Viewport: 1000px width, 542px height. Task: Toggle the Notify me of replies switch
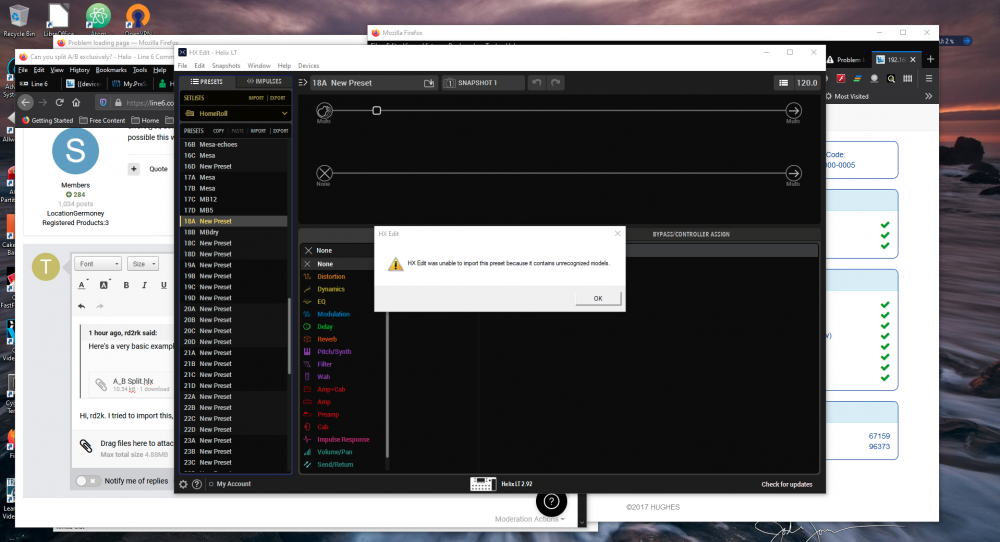click(88, 481)
